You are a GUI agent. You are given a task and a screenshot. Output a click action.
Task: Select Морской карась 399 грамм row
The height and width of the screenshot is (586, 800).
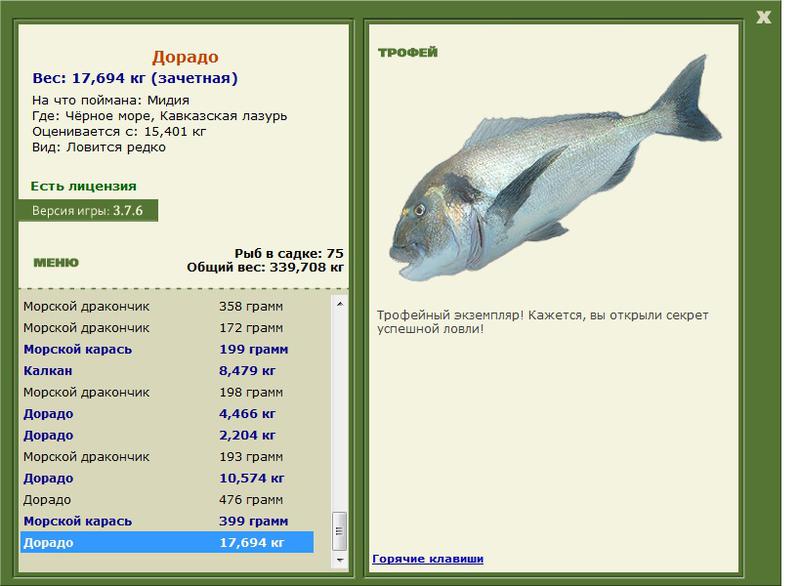pos(167,521)
